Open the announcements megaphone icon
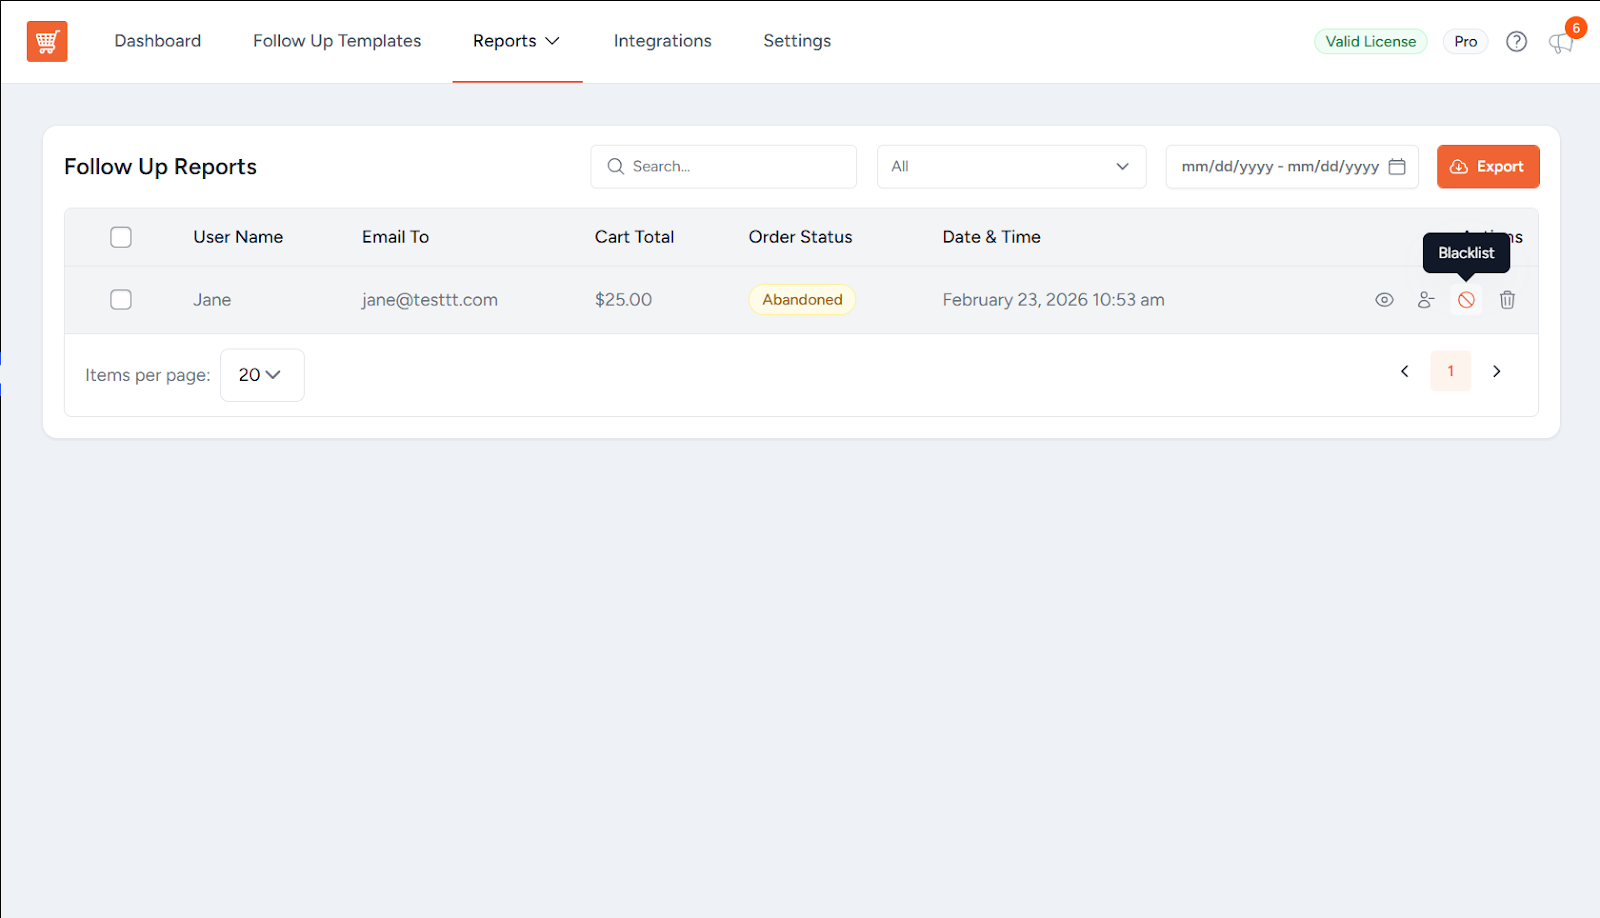The image size is (1600, 918). (1559, 43)
